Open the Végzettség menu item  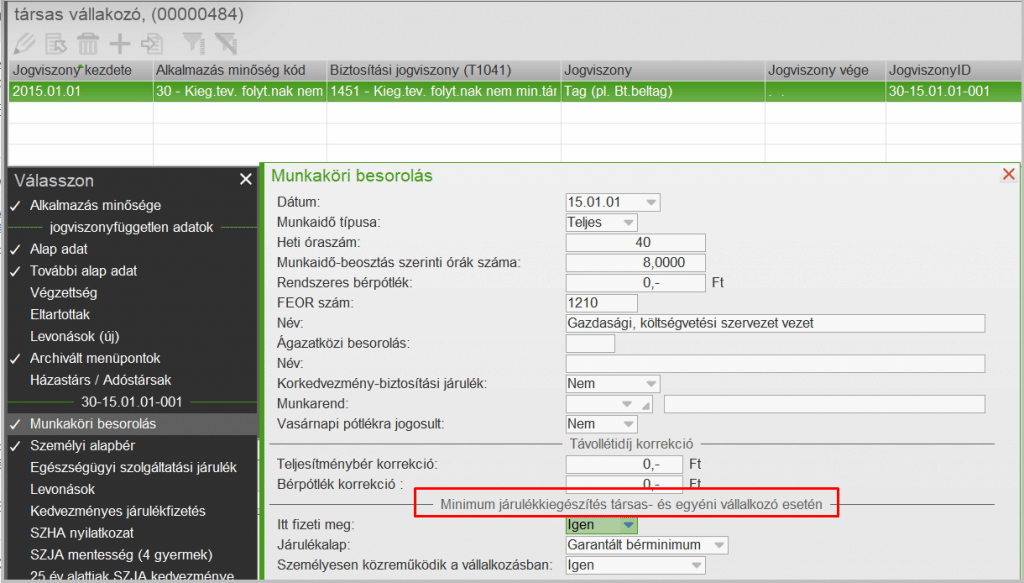coord(63,292)
